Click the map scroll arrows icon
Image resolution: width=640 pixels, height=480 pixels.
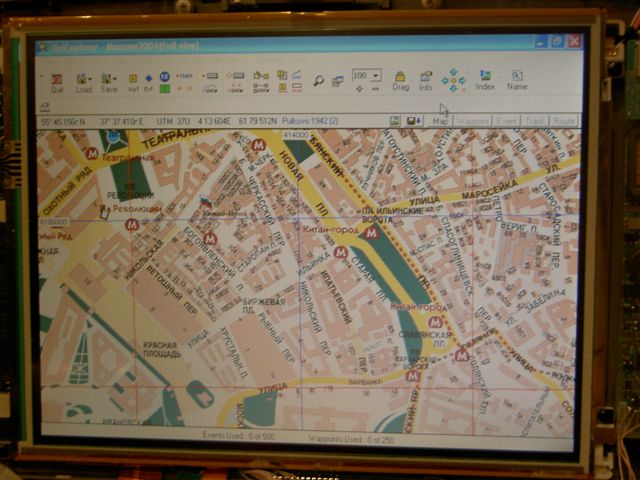pyautogui.click(x=453, y=80)
